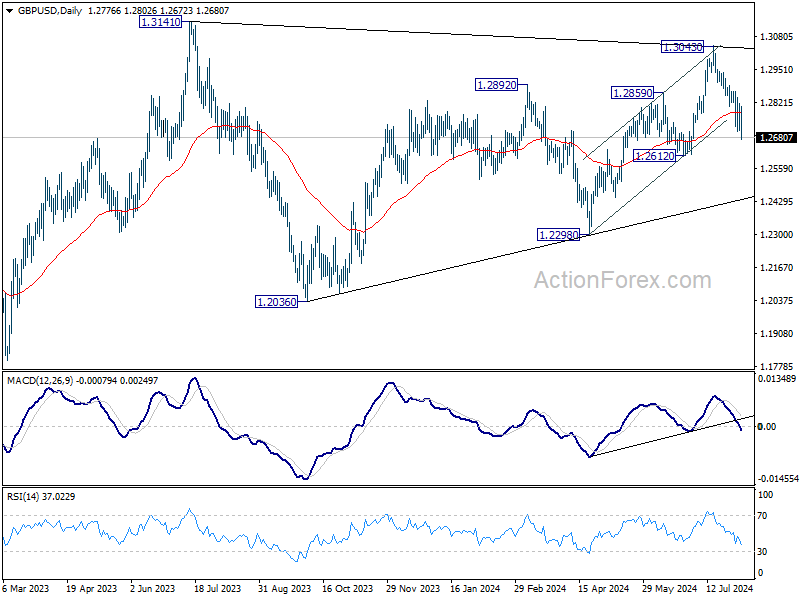Click the 6 Mar 2023 date marker
The image size is (800, 600).
[26, 588]
